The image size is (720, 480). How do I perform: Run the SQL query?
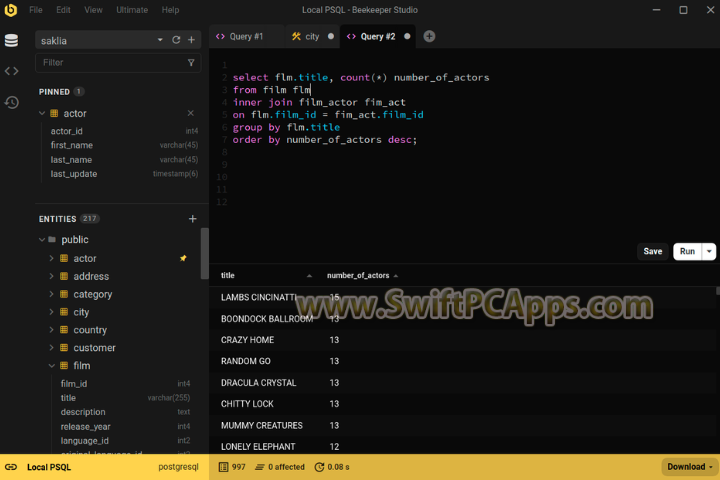coord(687,251)
